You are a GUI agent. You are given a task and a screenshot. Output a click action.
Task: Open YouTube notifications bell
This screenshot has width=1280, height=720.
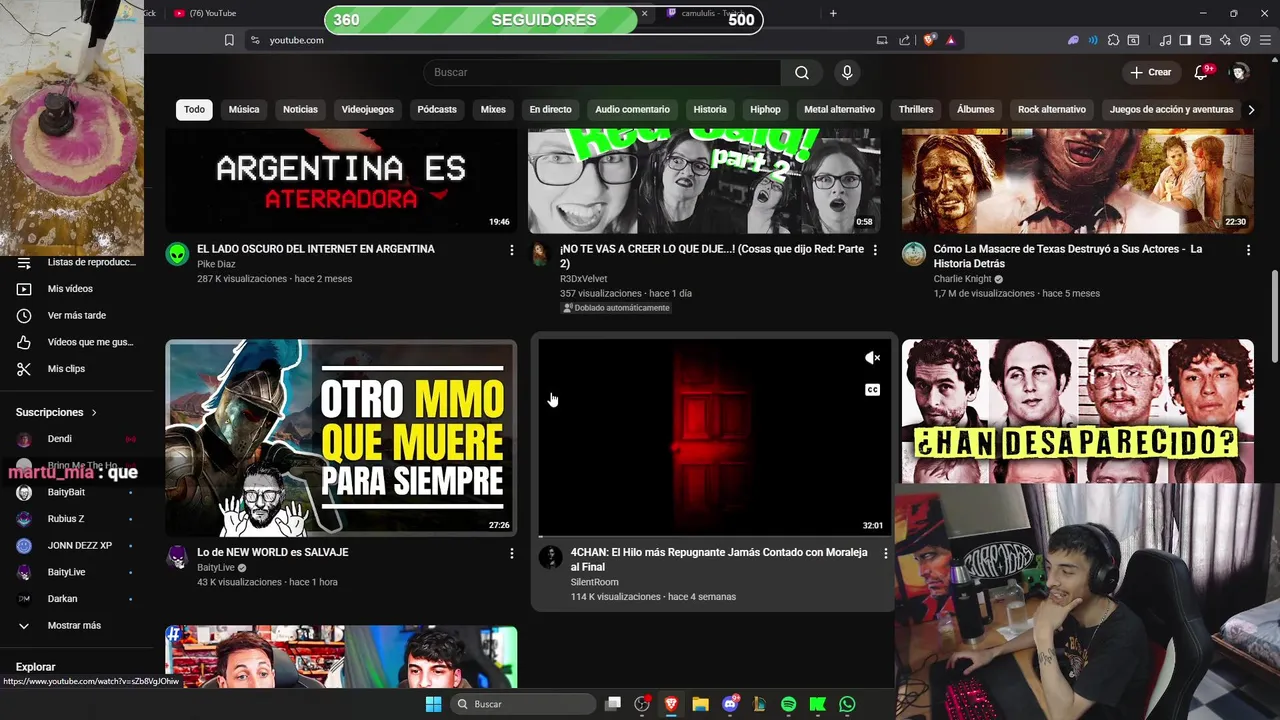click(x=1202, y=72)
